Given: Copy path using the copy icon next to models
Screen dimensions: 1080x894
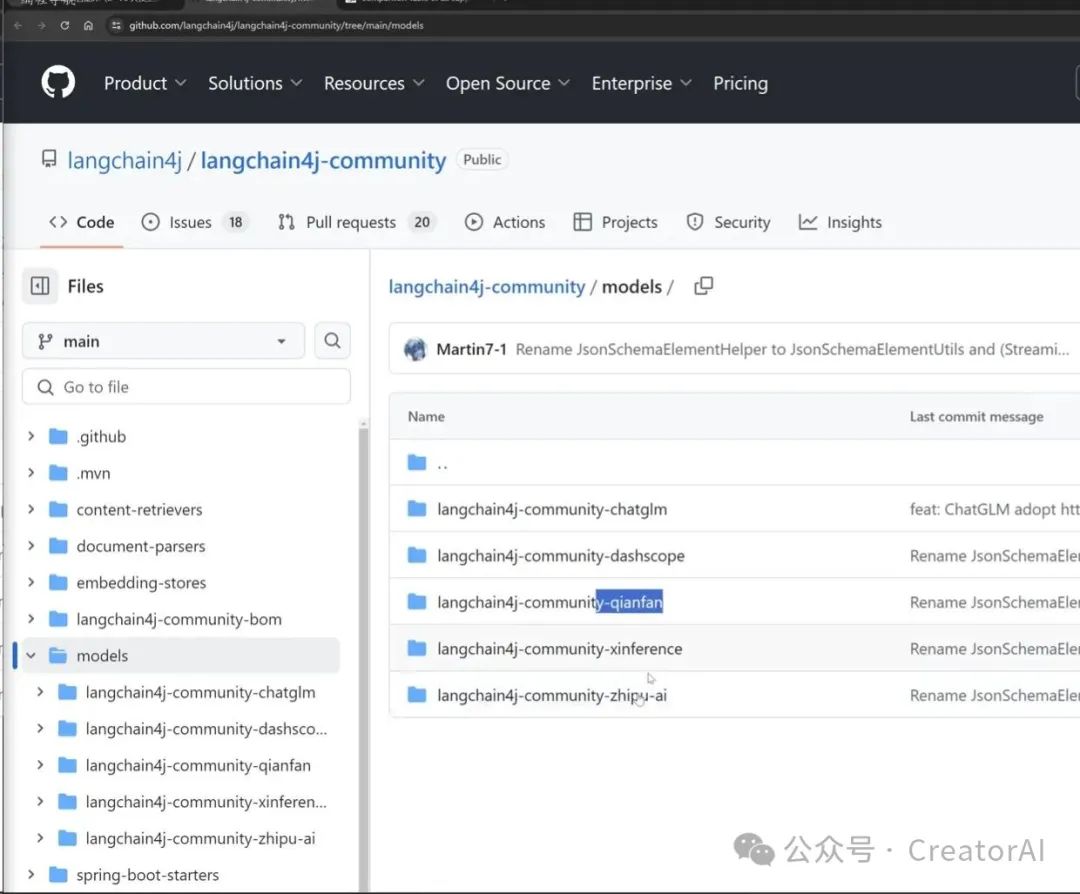Looking at the screenshot, I should click(703, 286).
